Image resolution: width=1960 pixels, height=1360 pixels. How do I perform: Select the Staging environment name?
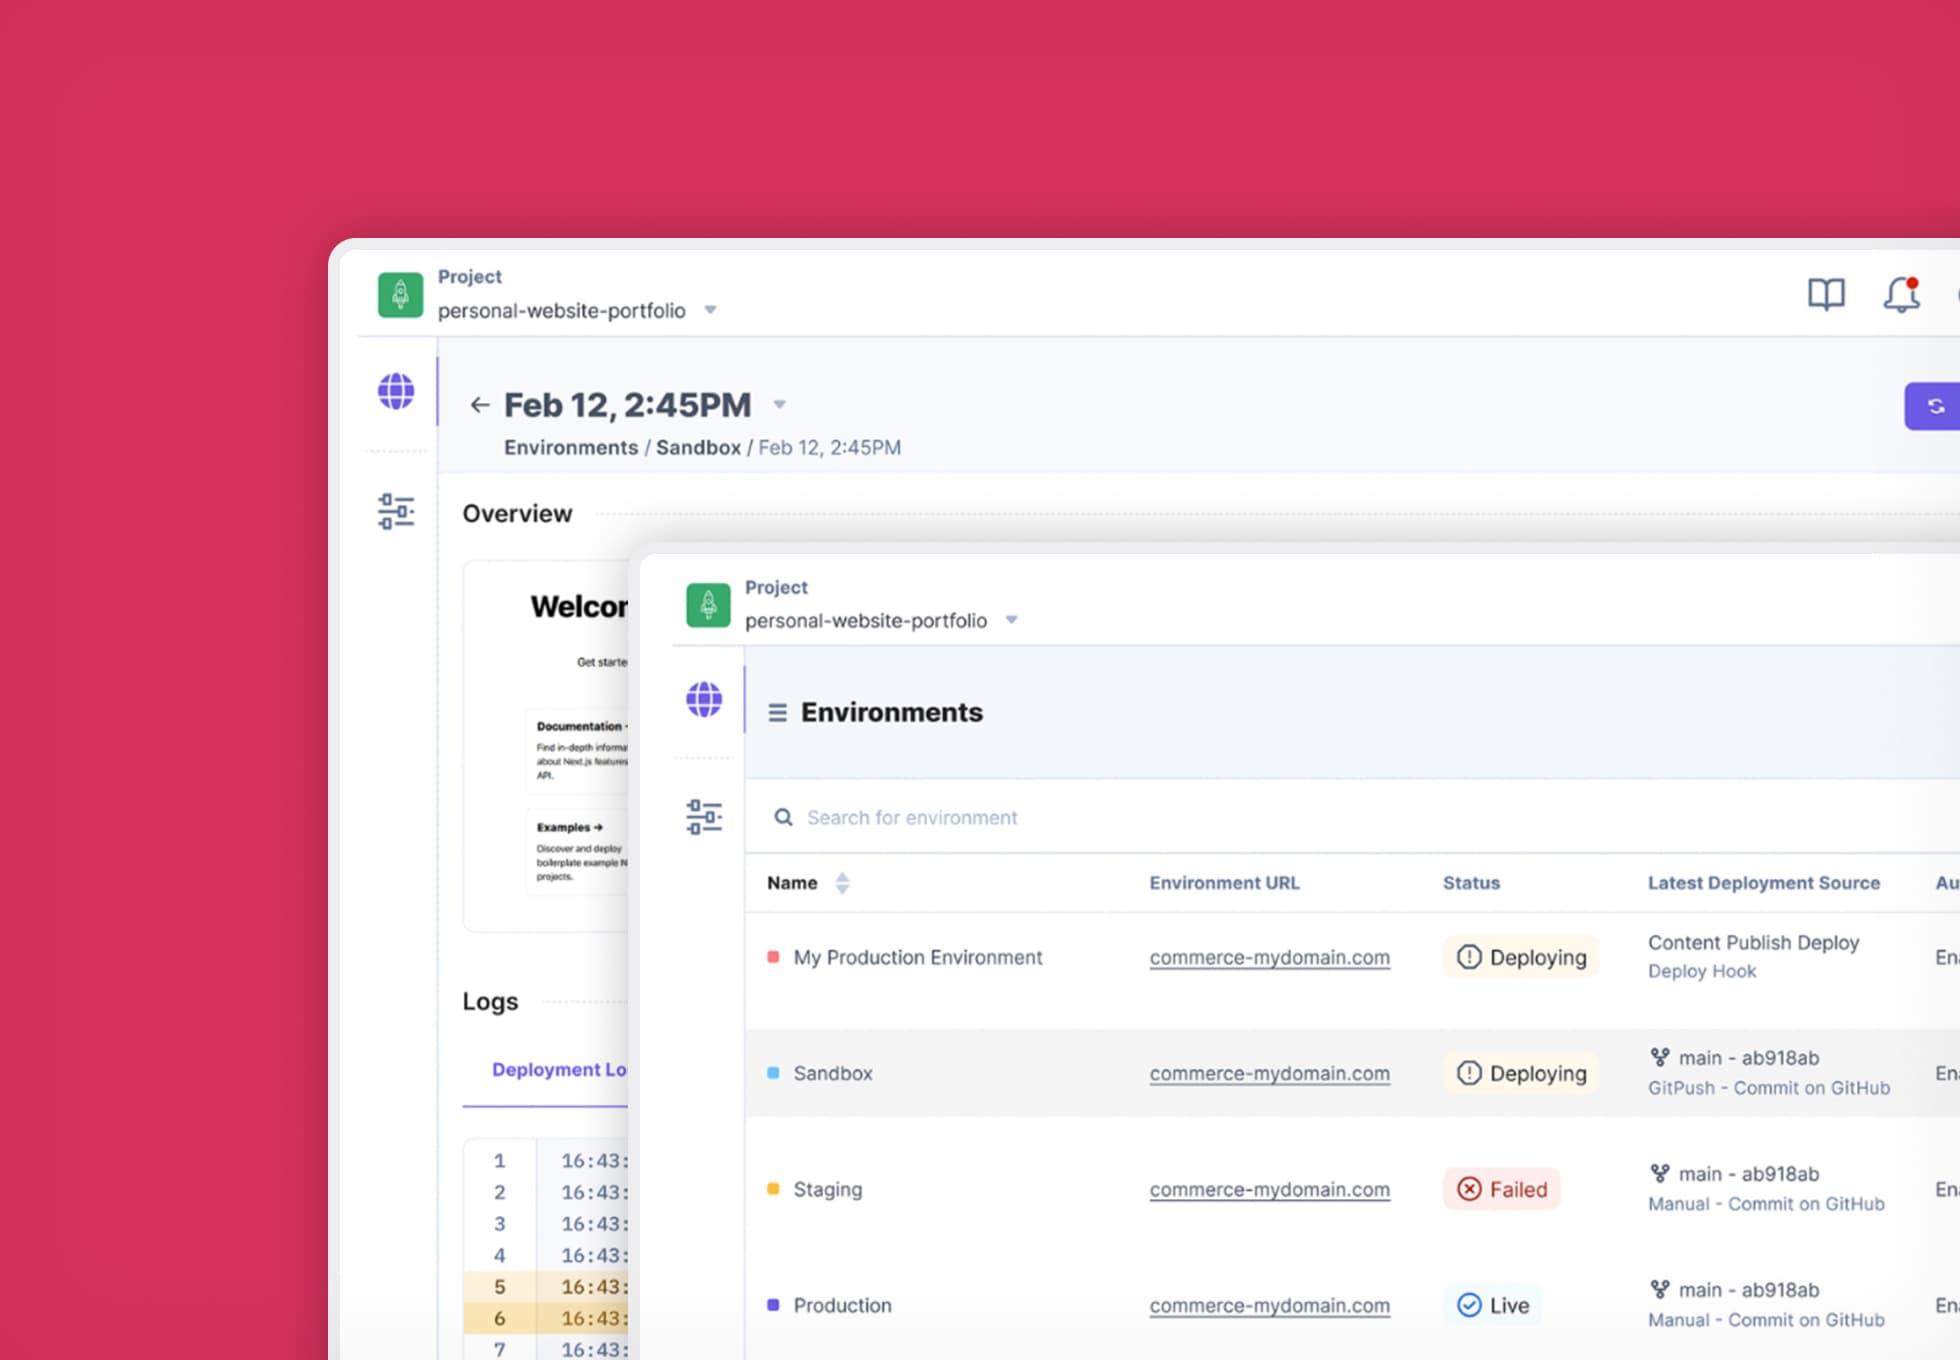828,1189
